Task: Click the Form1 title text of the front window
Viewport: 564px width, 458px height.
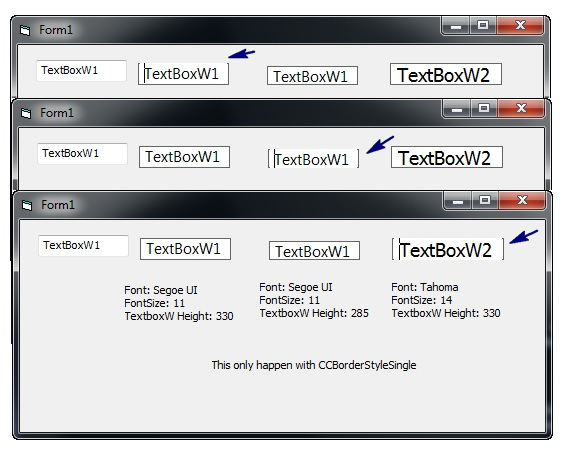Action: [58, 205]
